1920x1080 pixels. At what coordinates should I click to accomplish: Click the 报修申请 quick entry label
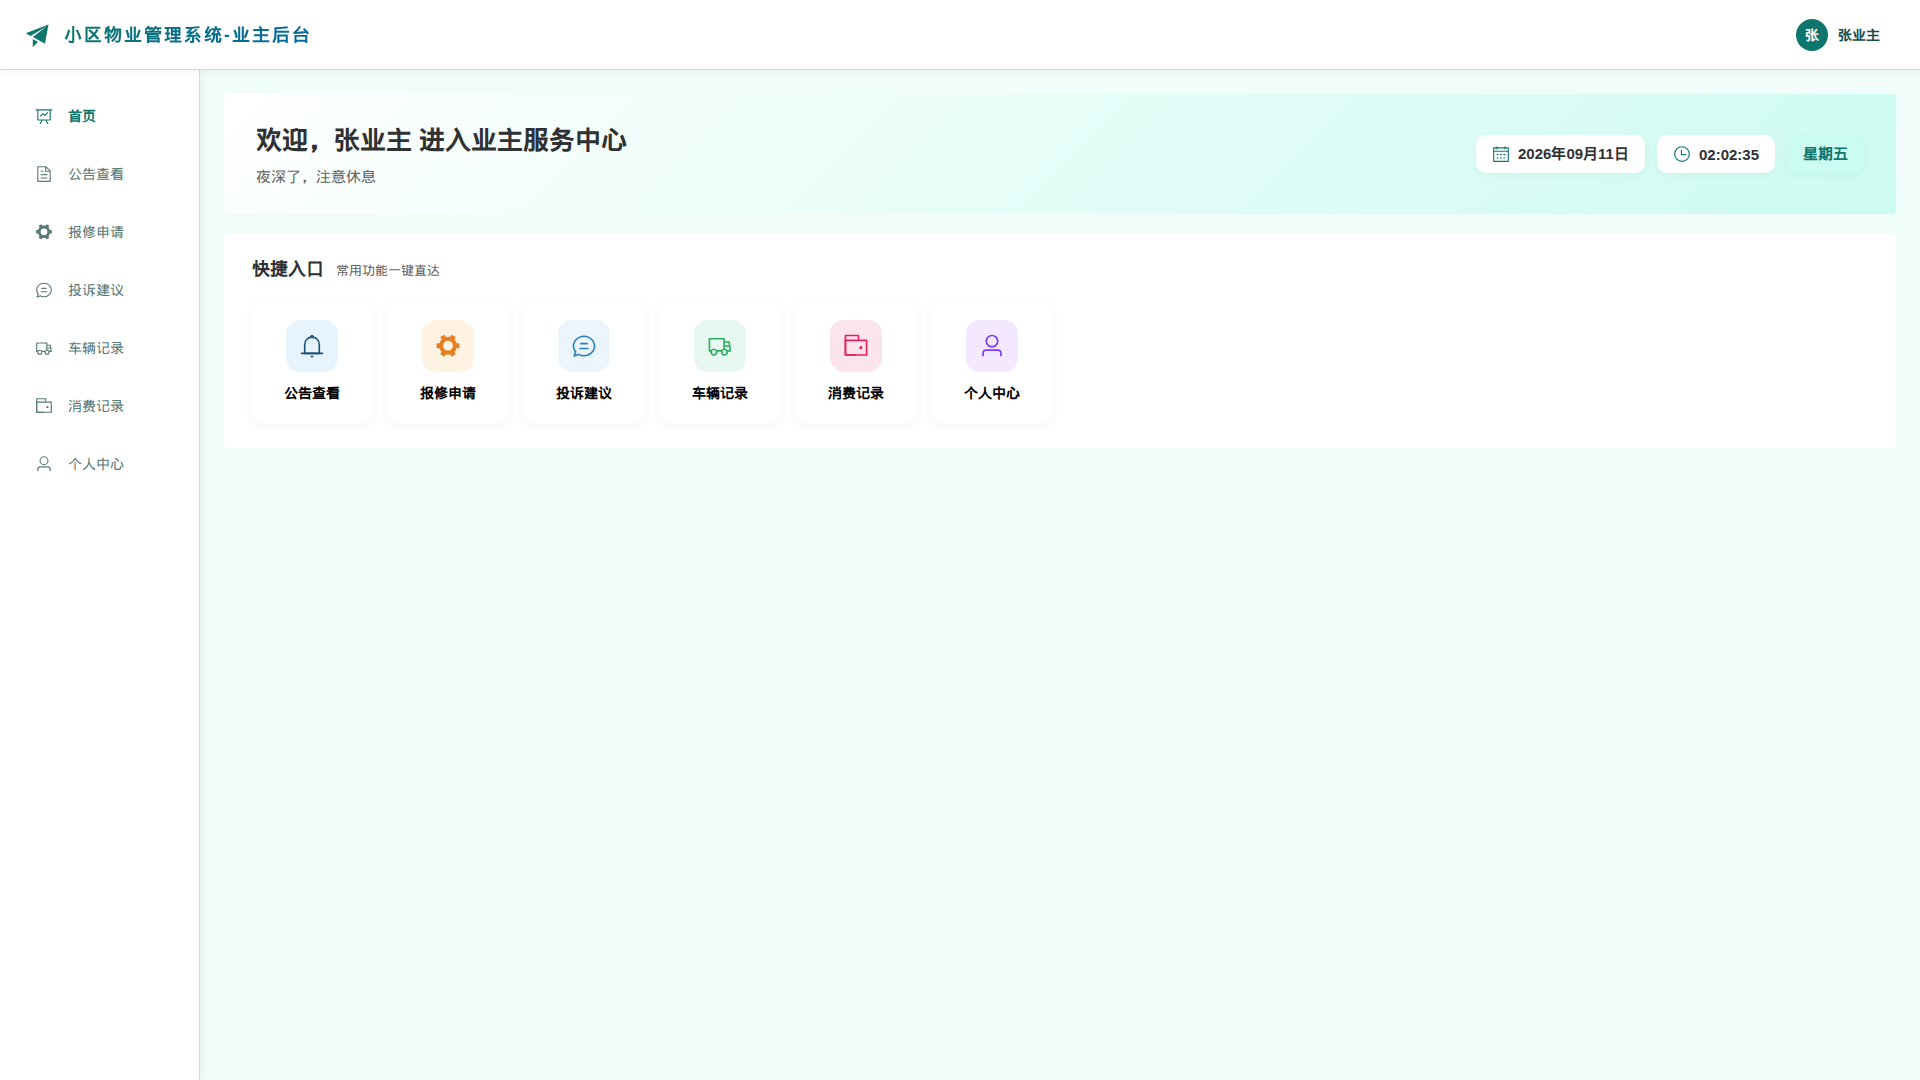pos(448,393)
